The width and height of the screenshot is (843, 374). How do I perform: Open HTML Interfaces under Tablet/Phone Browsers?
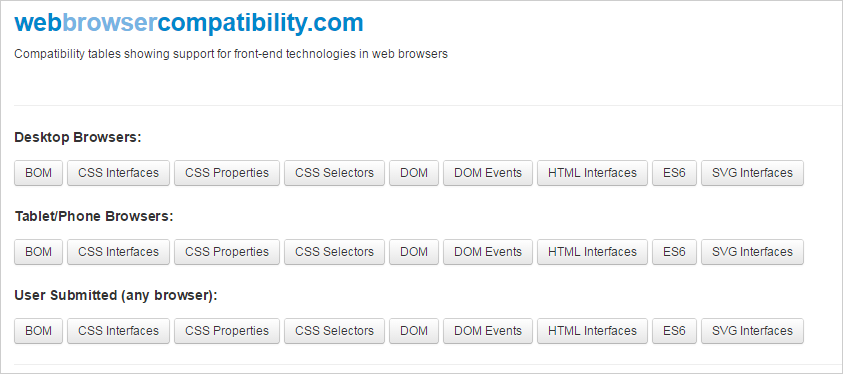click(592, 252)
